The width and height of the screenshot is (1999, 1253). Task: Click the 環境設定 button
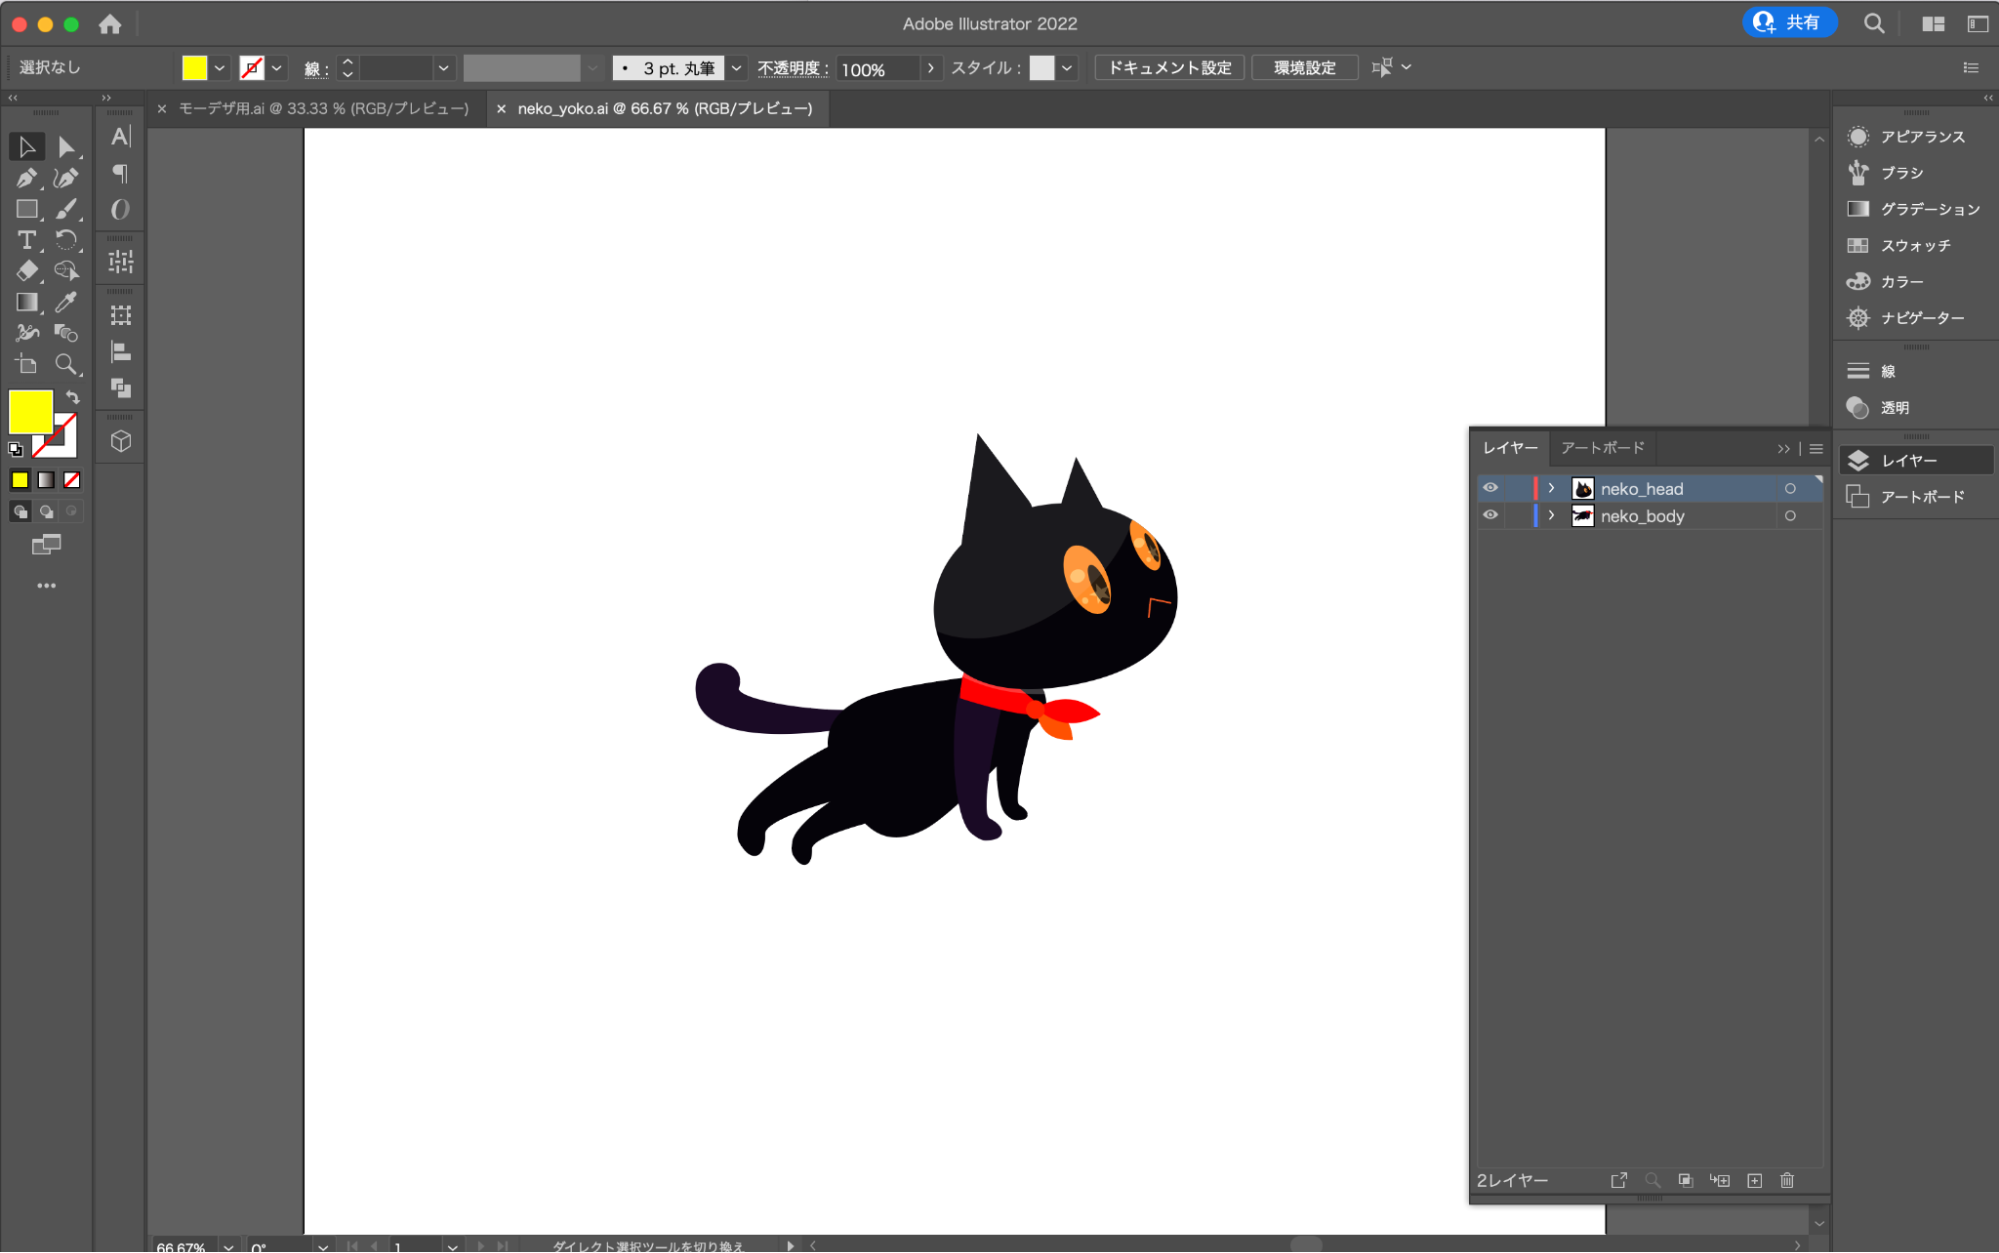click(1304, 68)
